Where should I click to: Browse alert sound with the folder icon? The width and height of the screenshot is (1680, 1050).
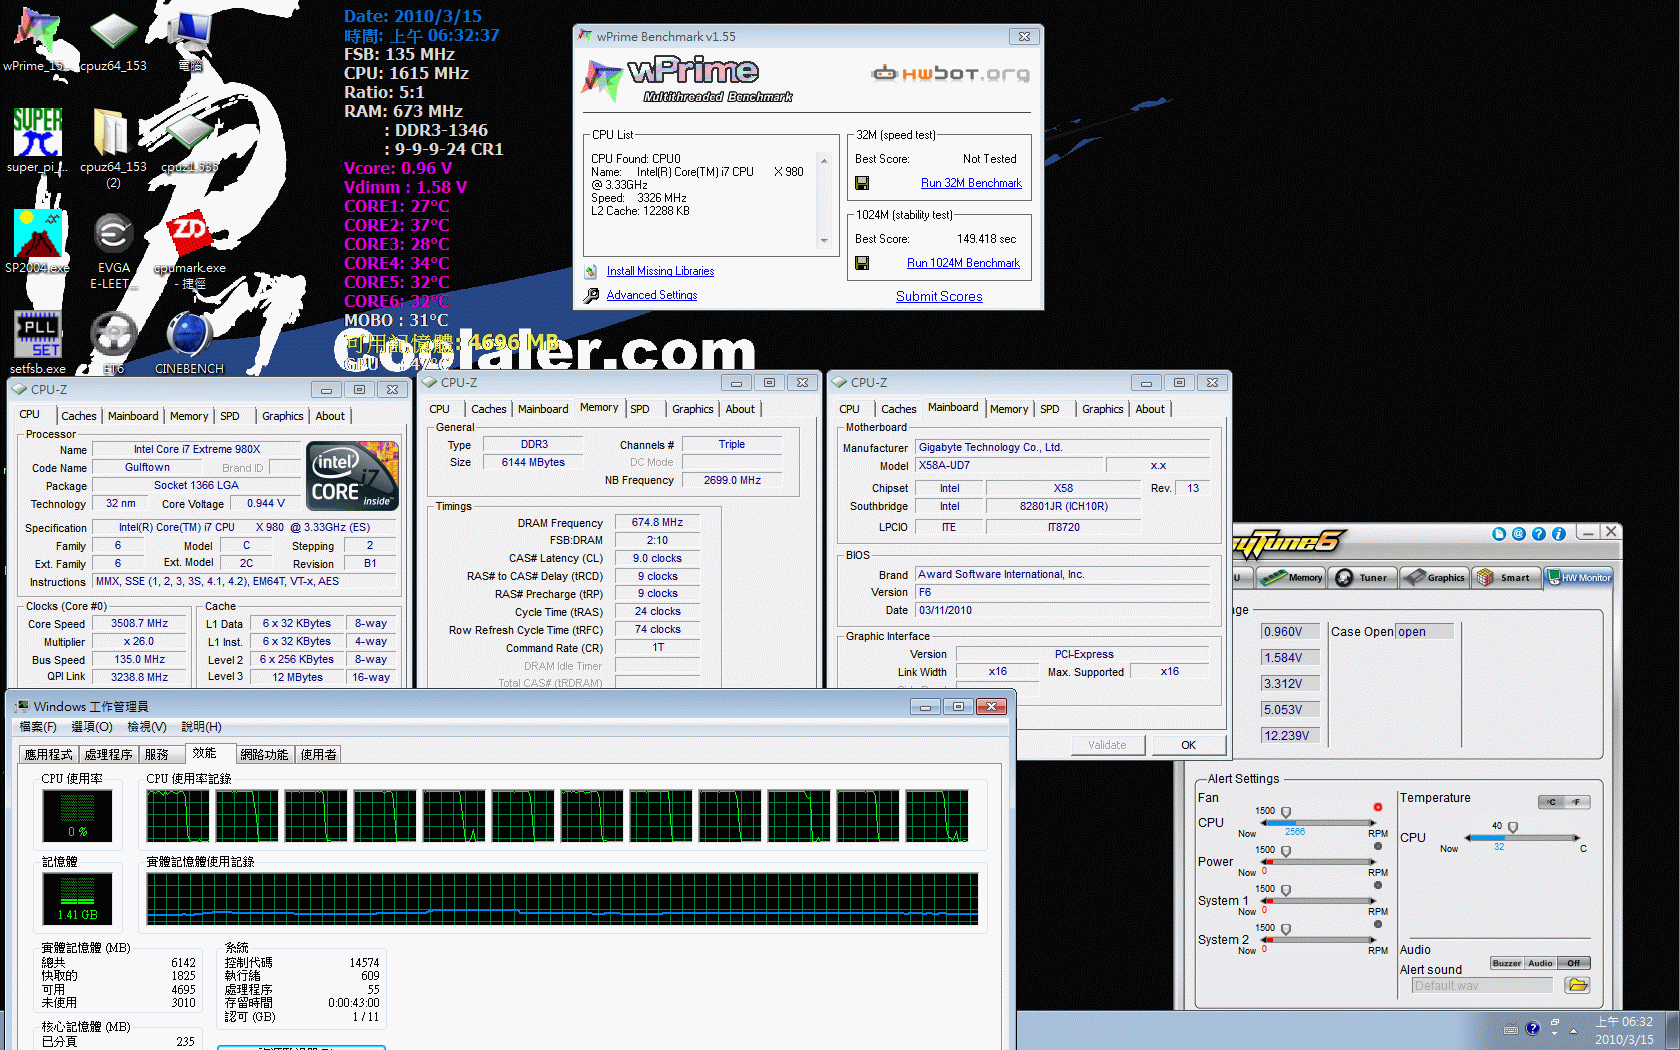point(1578,985)
